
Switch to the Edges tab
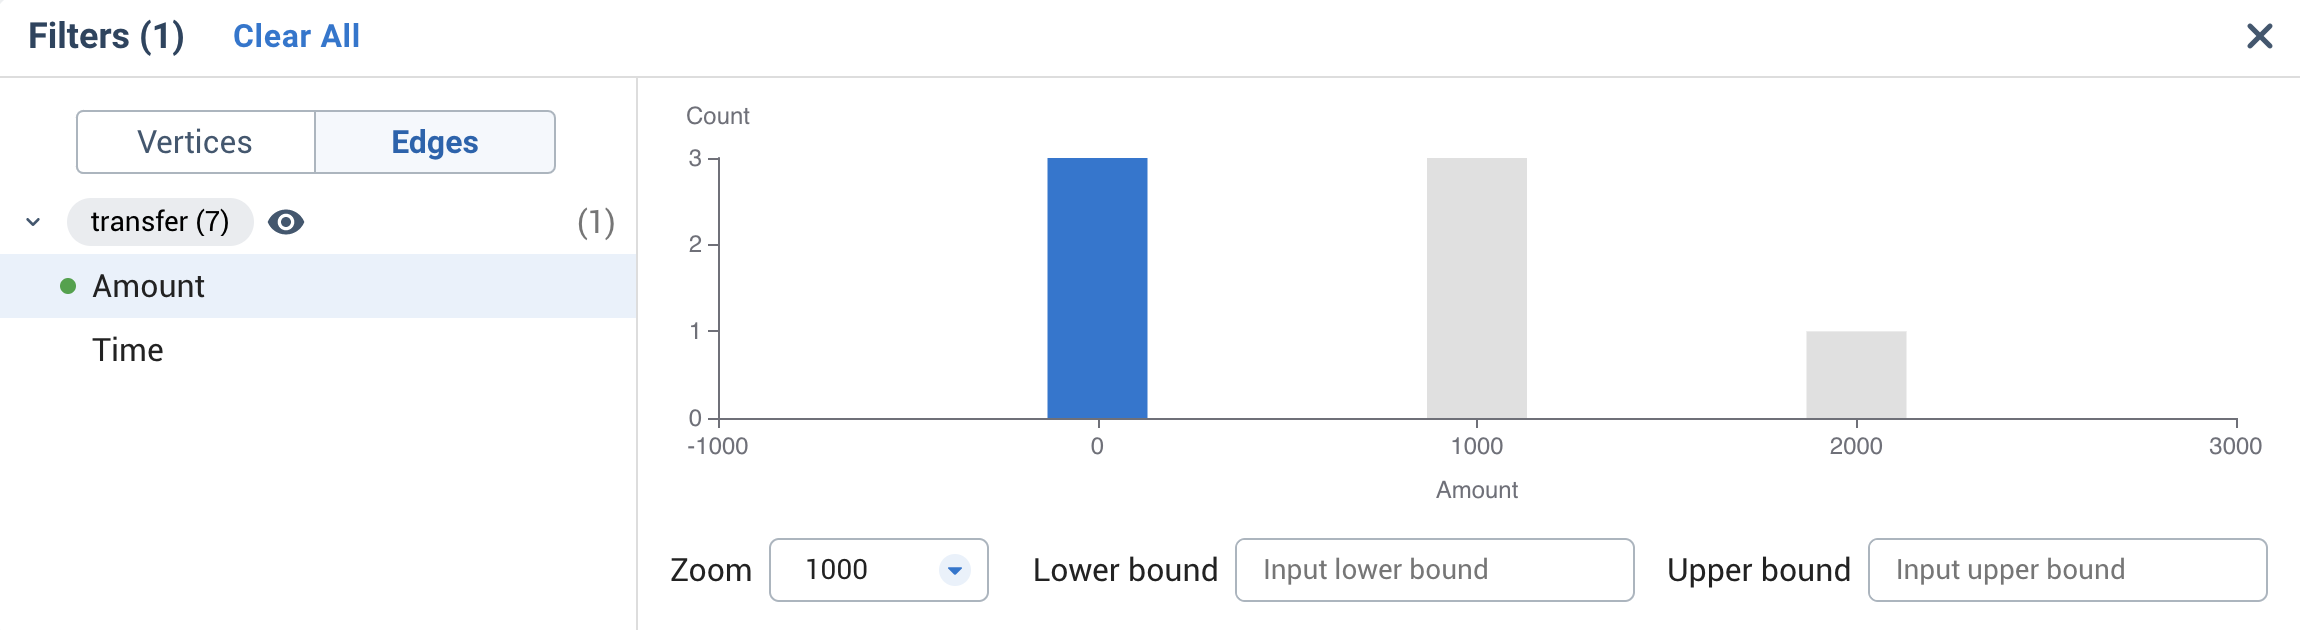(435, 141)
